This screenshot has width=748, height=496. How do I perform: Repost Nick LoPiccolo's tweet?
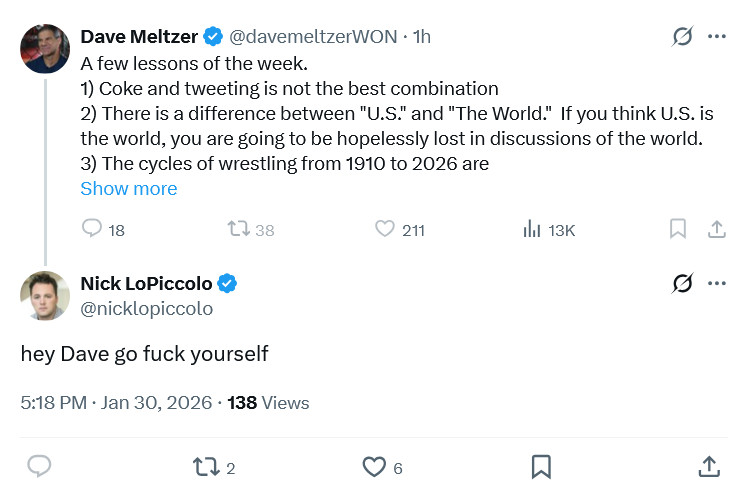206,466
